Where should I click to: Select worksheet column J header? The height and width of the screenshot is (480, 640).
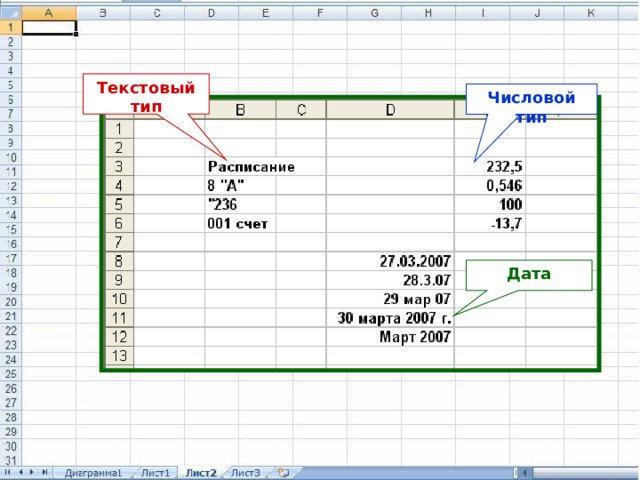(537, 13)
